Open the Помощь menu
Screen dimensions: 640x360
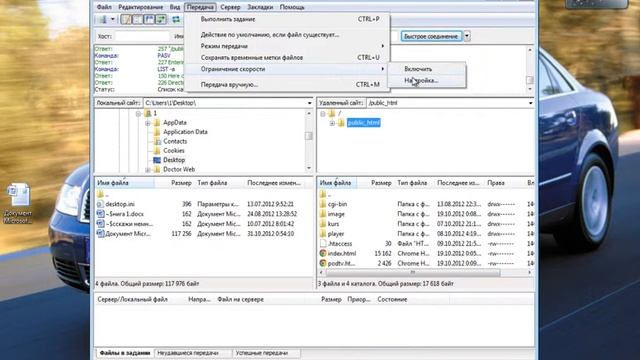pos(292,7)
